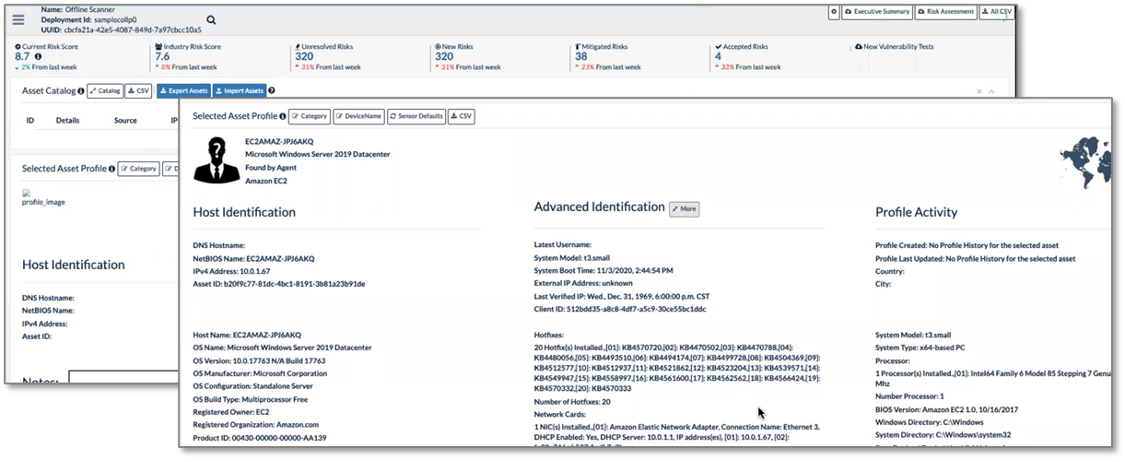Collapse the Asset Catalog panel chevron
The height and width of the screenshot is (462, 1125).
tap(992, 90)
